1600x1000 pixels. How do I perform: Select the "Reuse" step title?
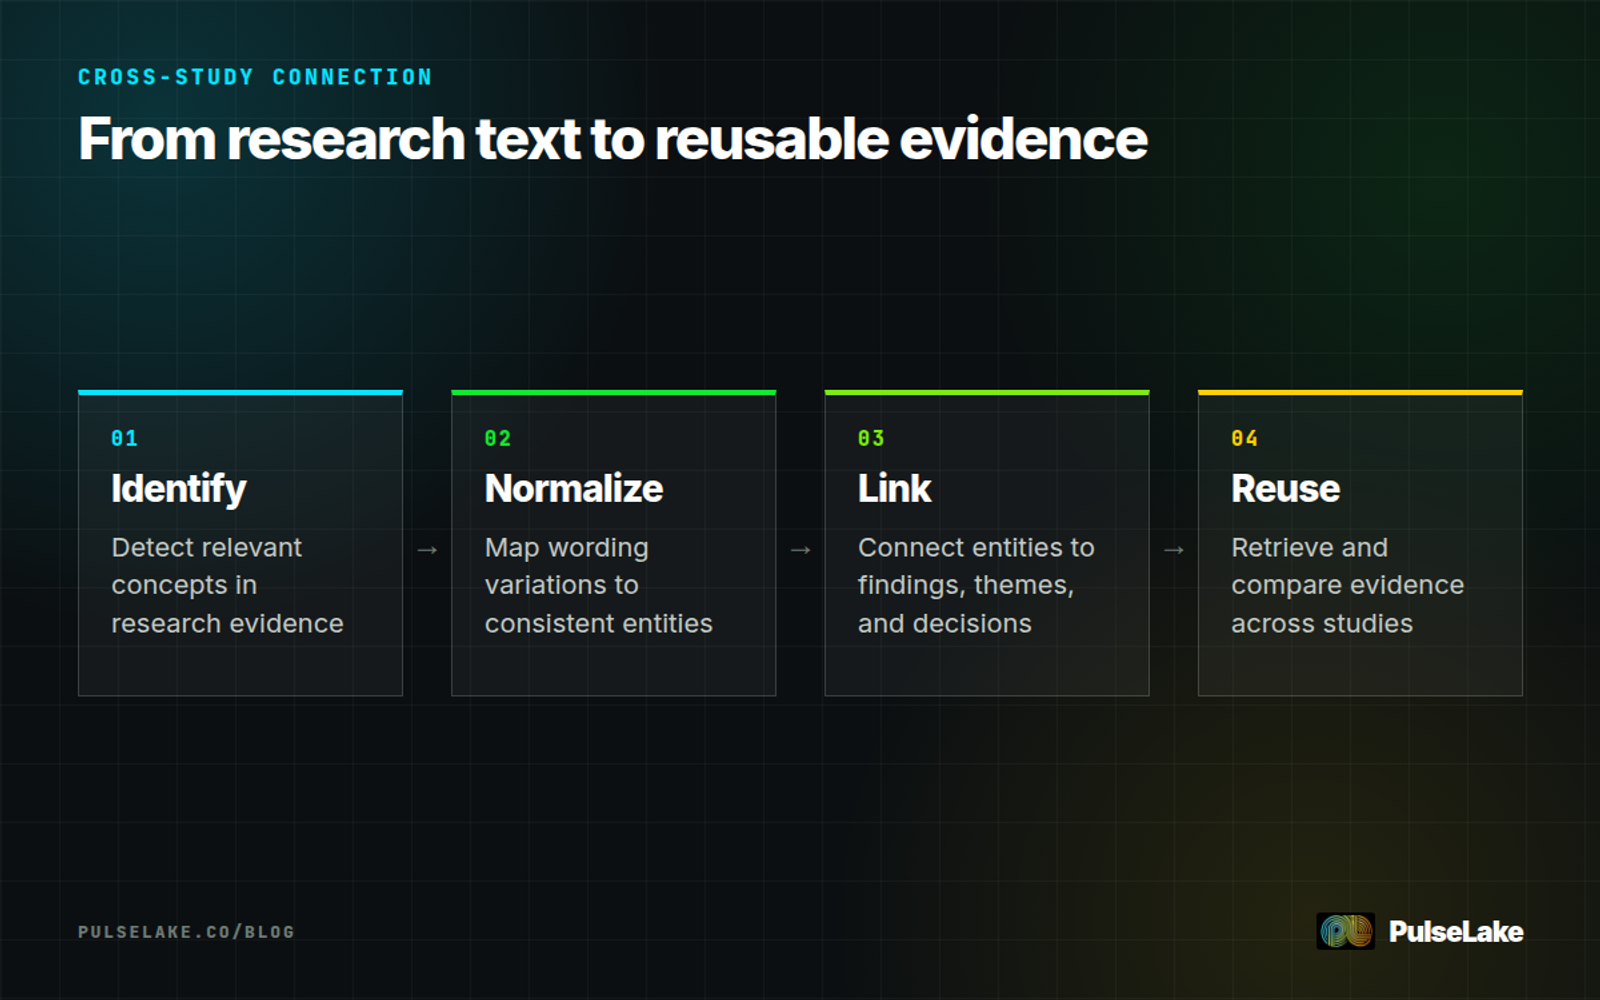(1286, 489)
